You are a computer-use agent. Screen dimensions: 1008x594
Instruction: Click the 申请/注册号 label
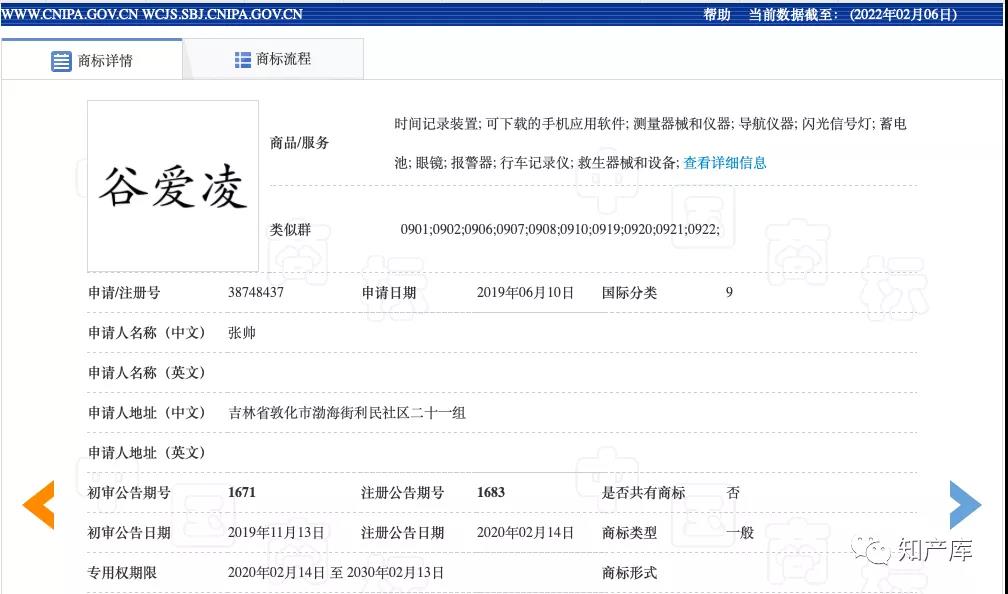click(x=124, y=292)
